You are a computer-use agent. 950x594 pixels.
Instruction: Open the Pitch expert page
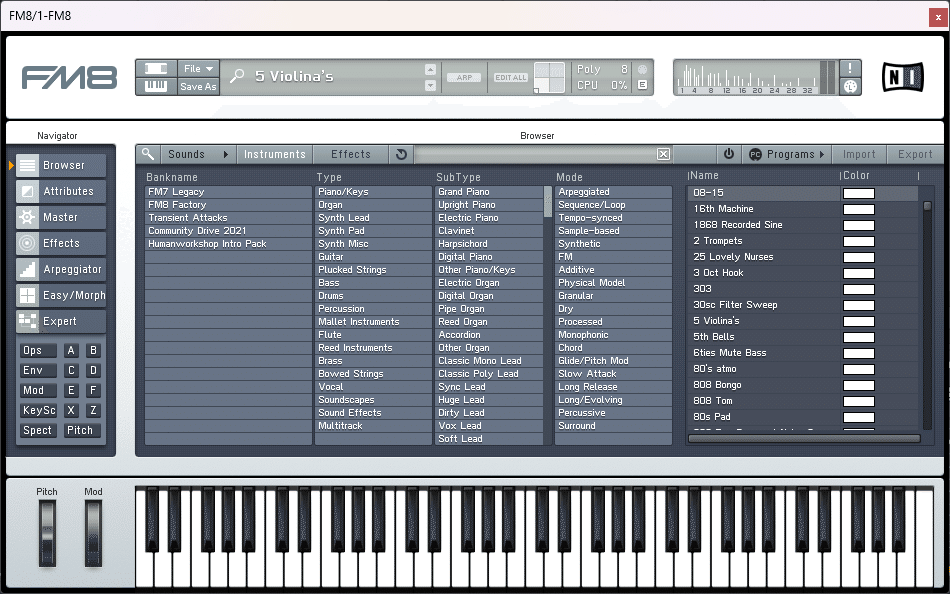coord(82,430)
